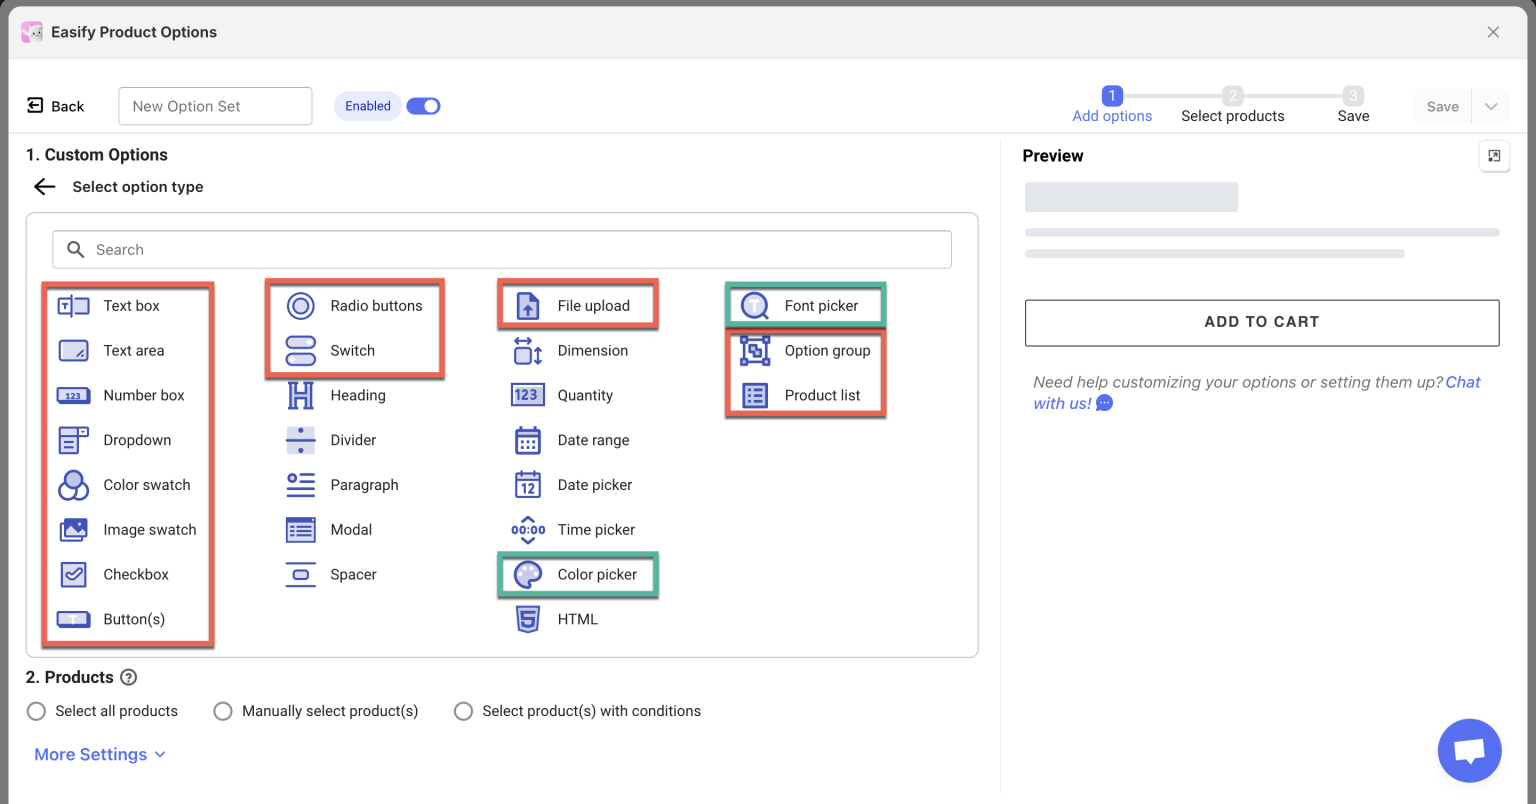Select the HTML option icon

click(528, 620)
